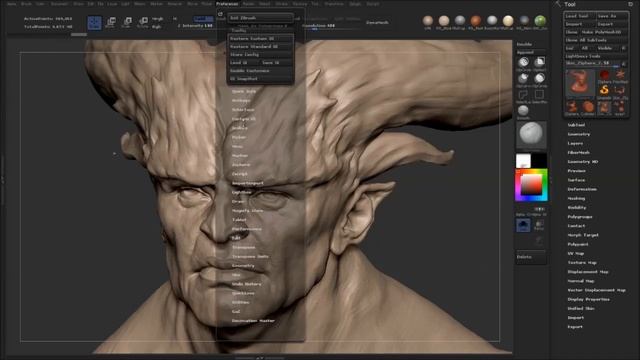Screen dimensions: 640x360
Task: Click the Tool palette dock icon
Action: click(631, 4)
